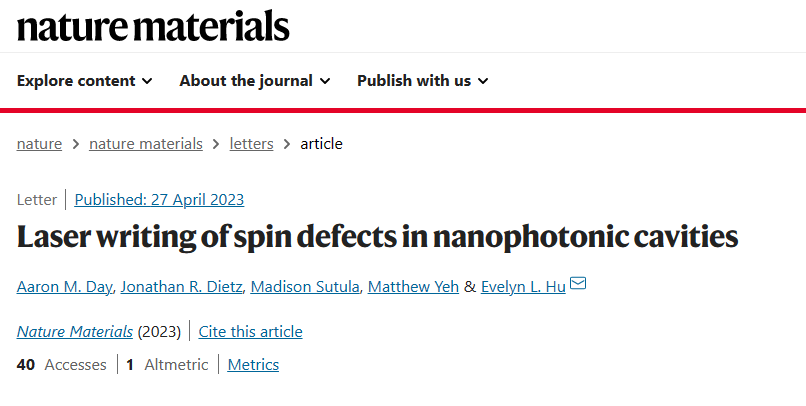The image size is (806, 406).
Task: Click the envelope icon beside Evelyn L. Hu
Action: (578, 283)
